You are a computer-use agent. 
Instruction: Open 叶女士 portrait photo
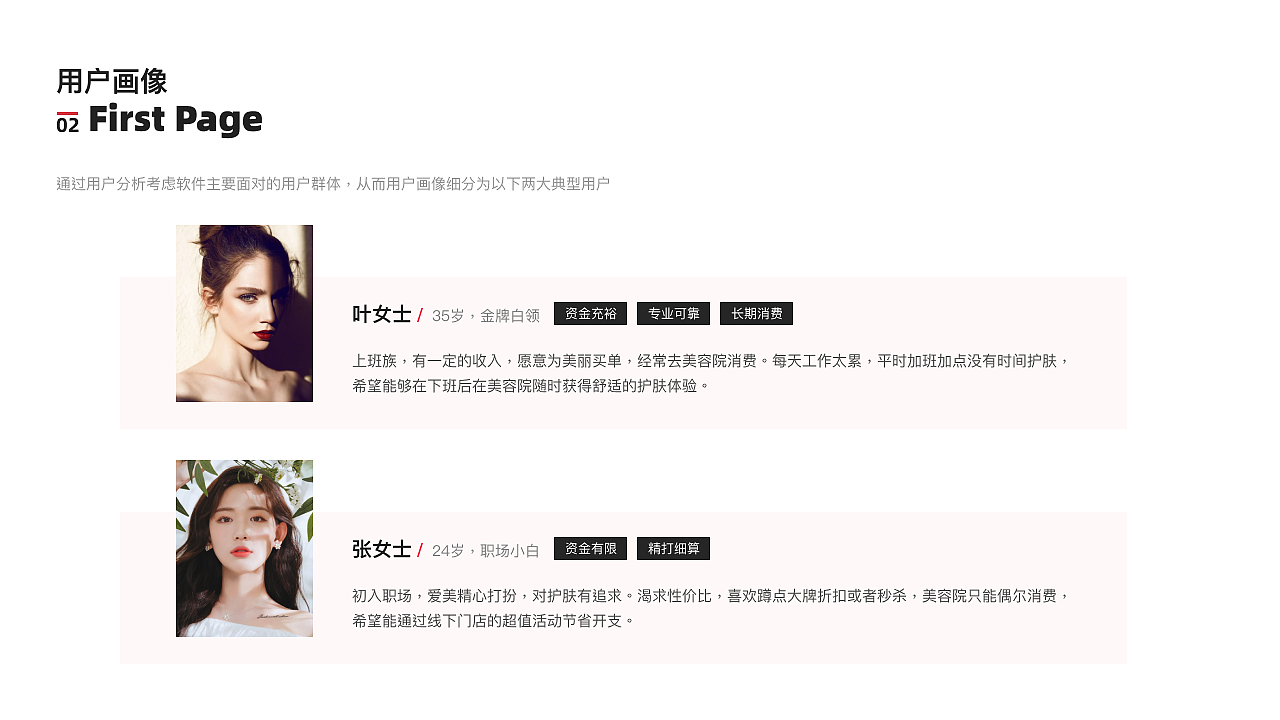(x=244, y=313)
